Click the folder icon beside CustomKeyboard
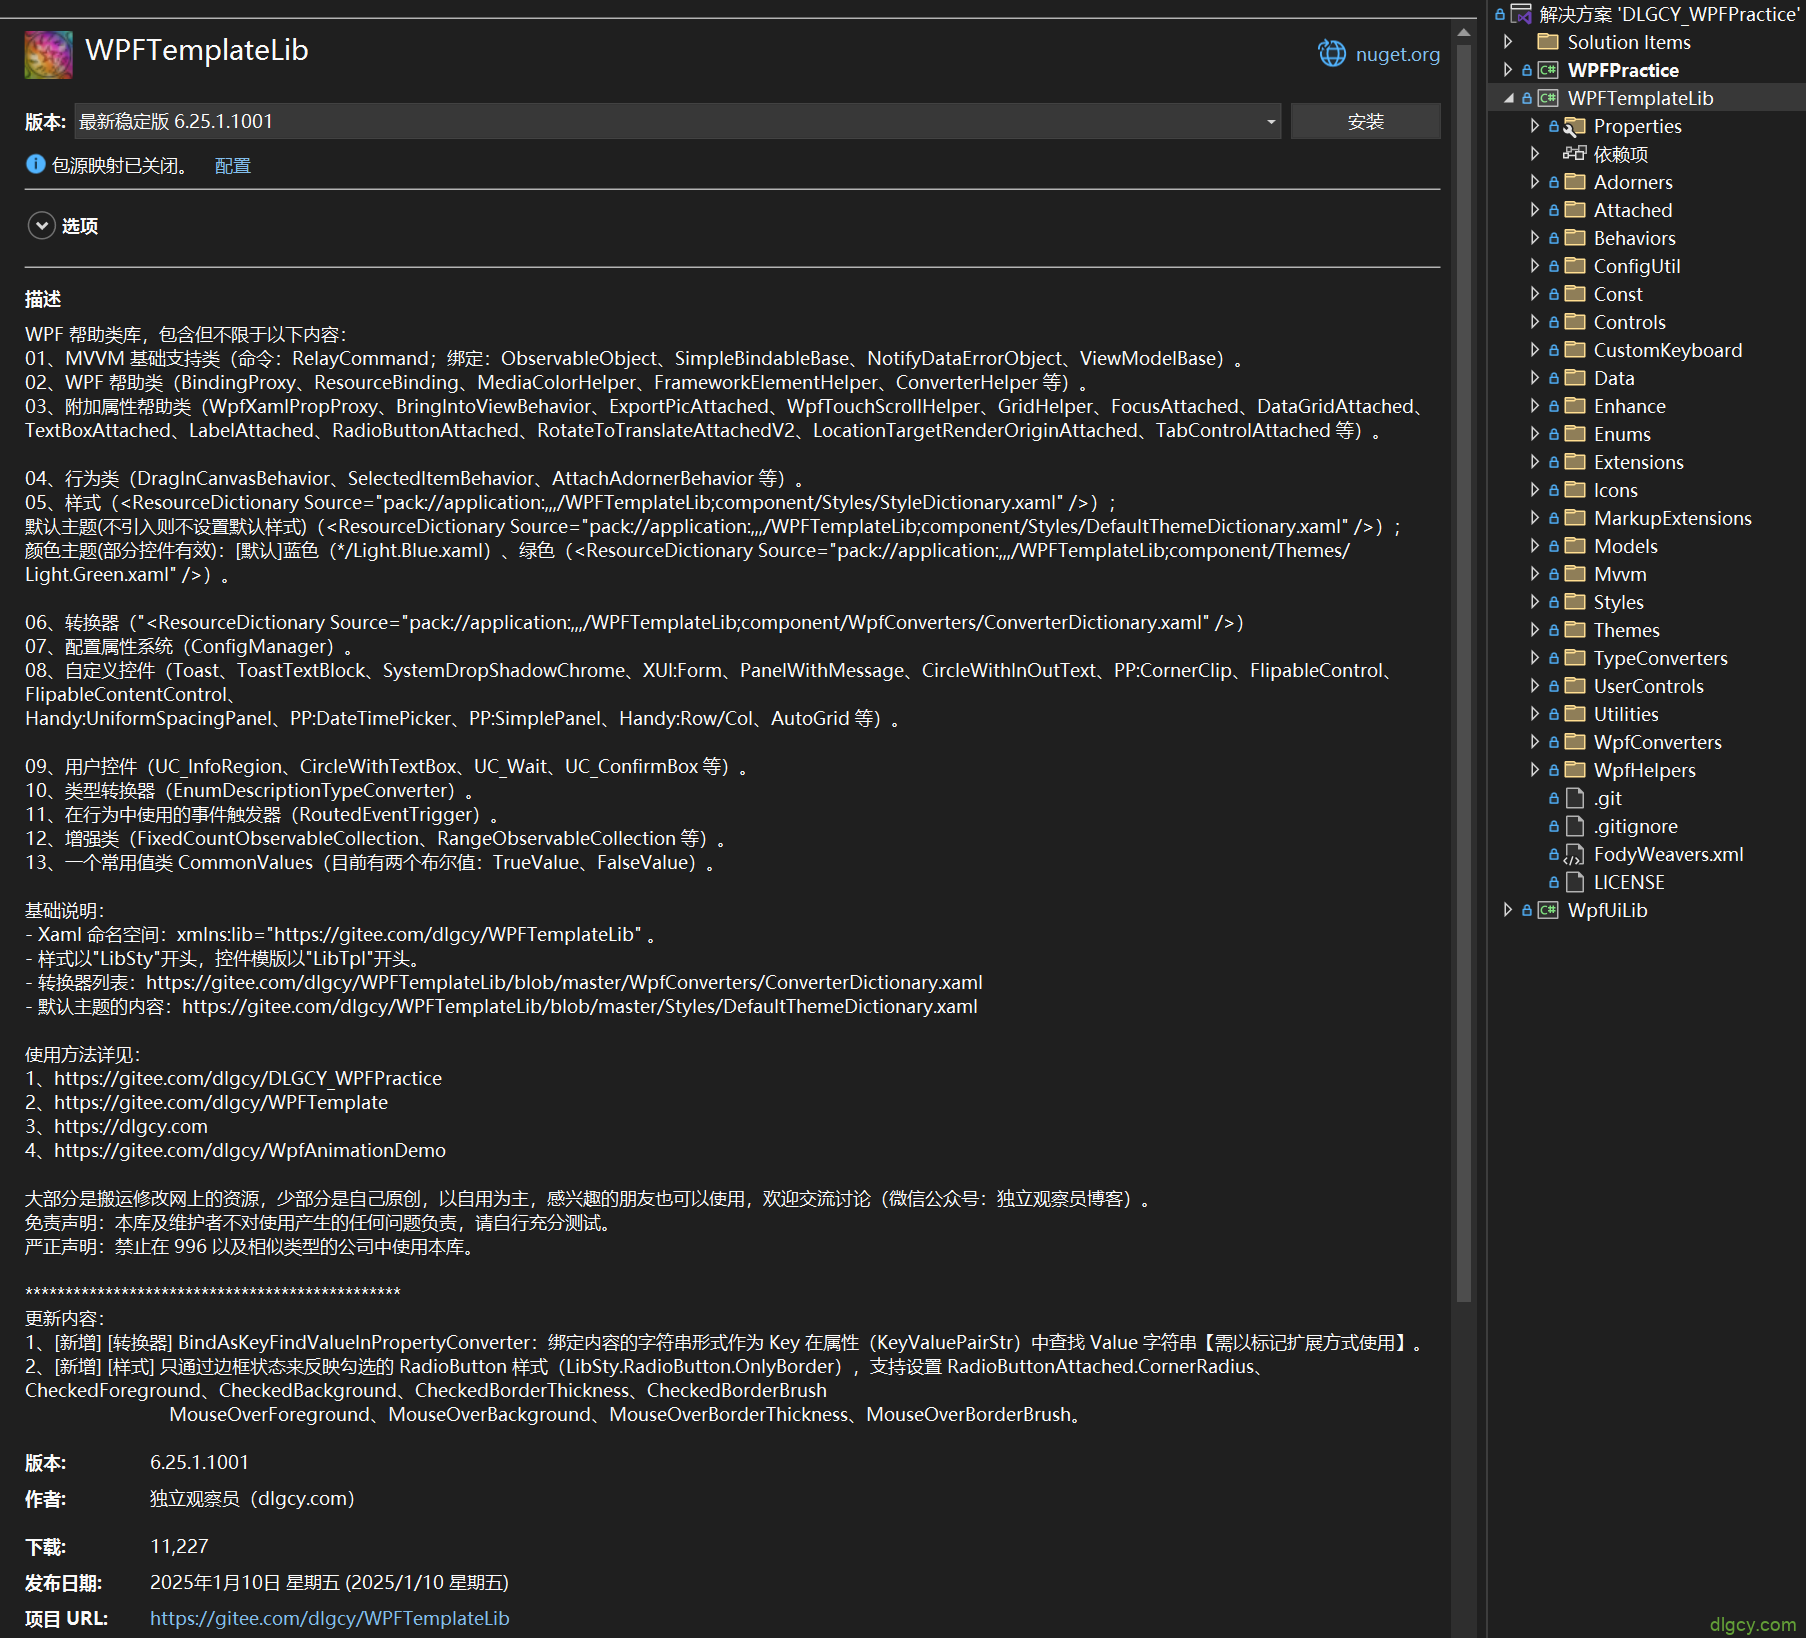This screenshot has height=1638, width=1806. point(1575,350)
